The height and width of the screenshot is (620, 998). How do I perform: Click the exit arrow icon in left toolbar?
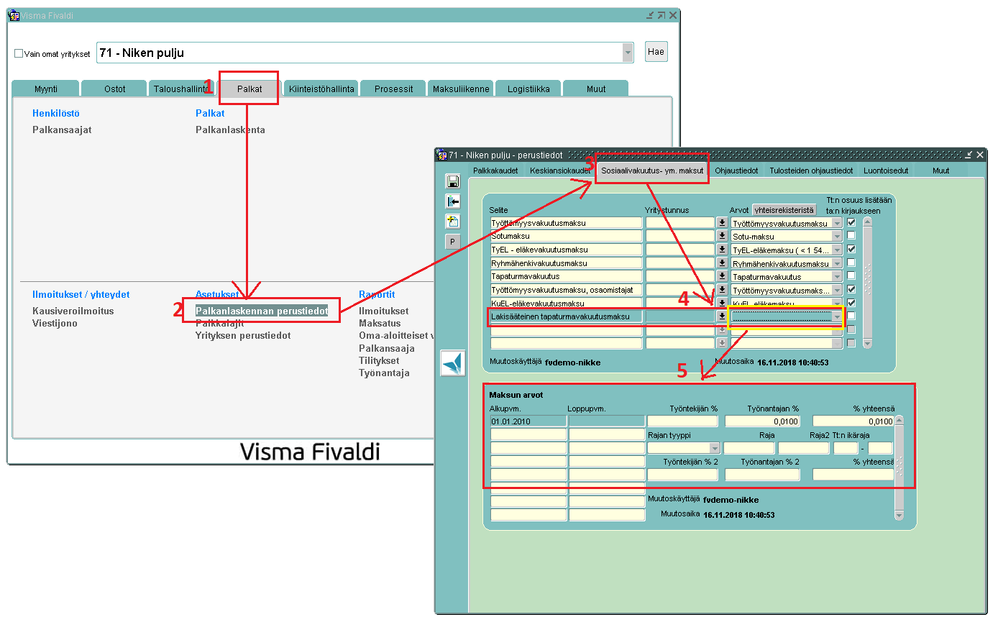(x=453, y=202)
